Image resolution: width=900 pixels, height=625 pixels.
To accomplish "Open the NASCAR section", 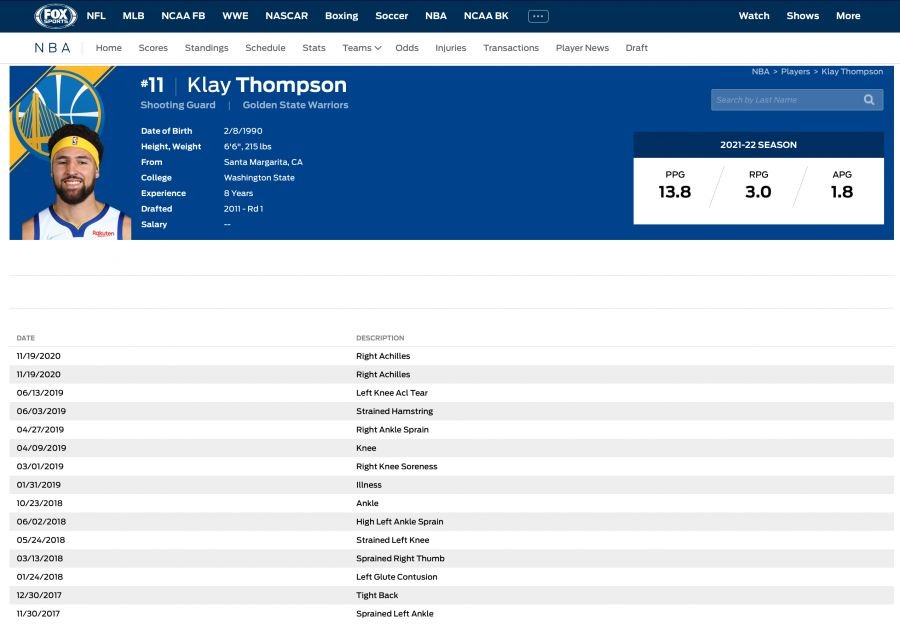I will (286, 16).
